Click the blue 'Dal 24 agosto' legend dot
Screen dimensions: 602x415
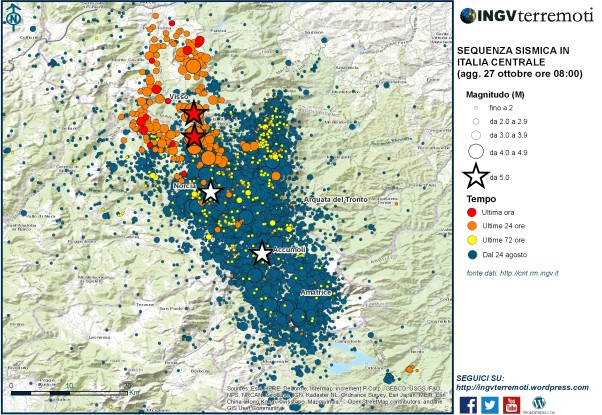point(472,255)
